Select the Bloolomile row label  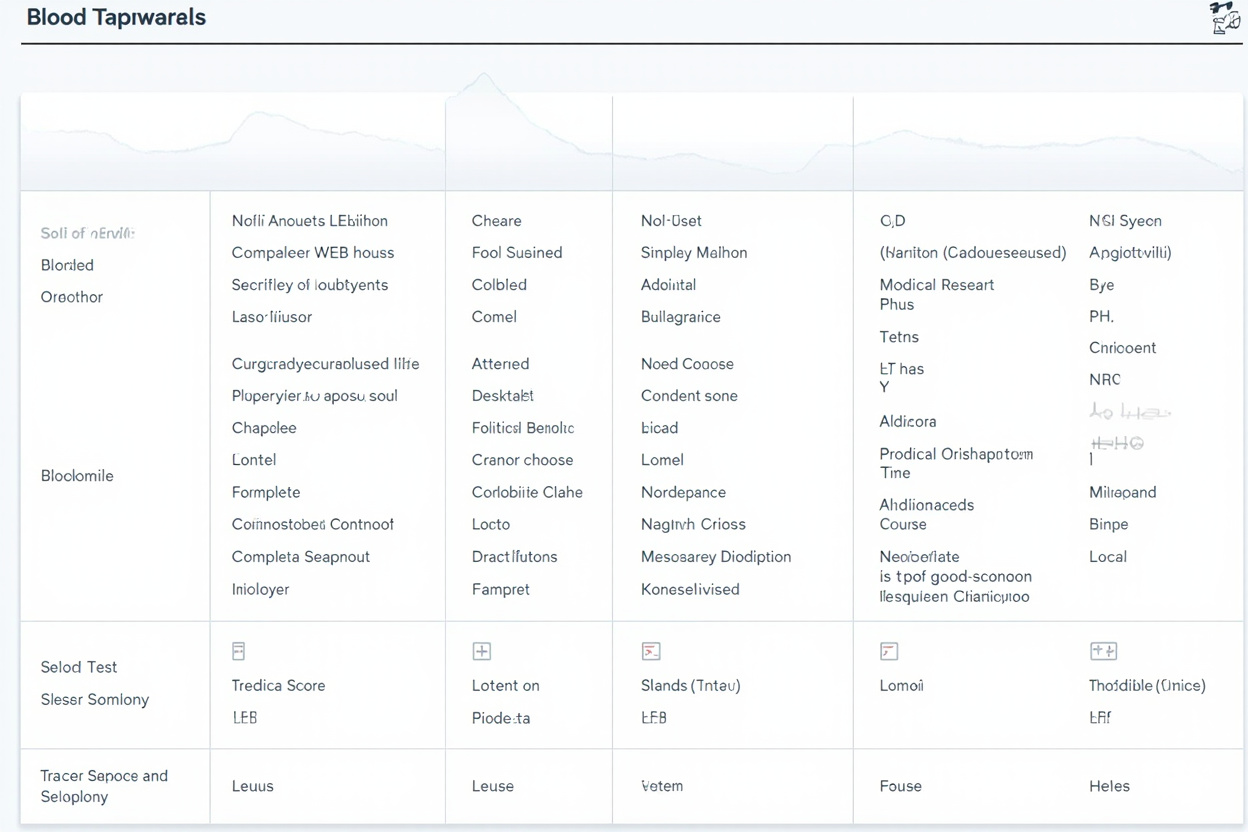click(77, 476)
